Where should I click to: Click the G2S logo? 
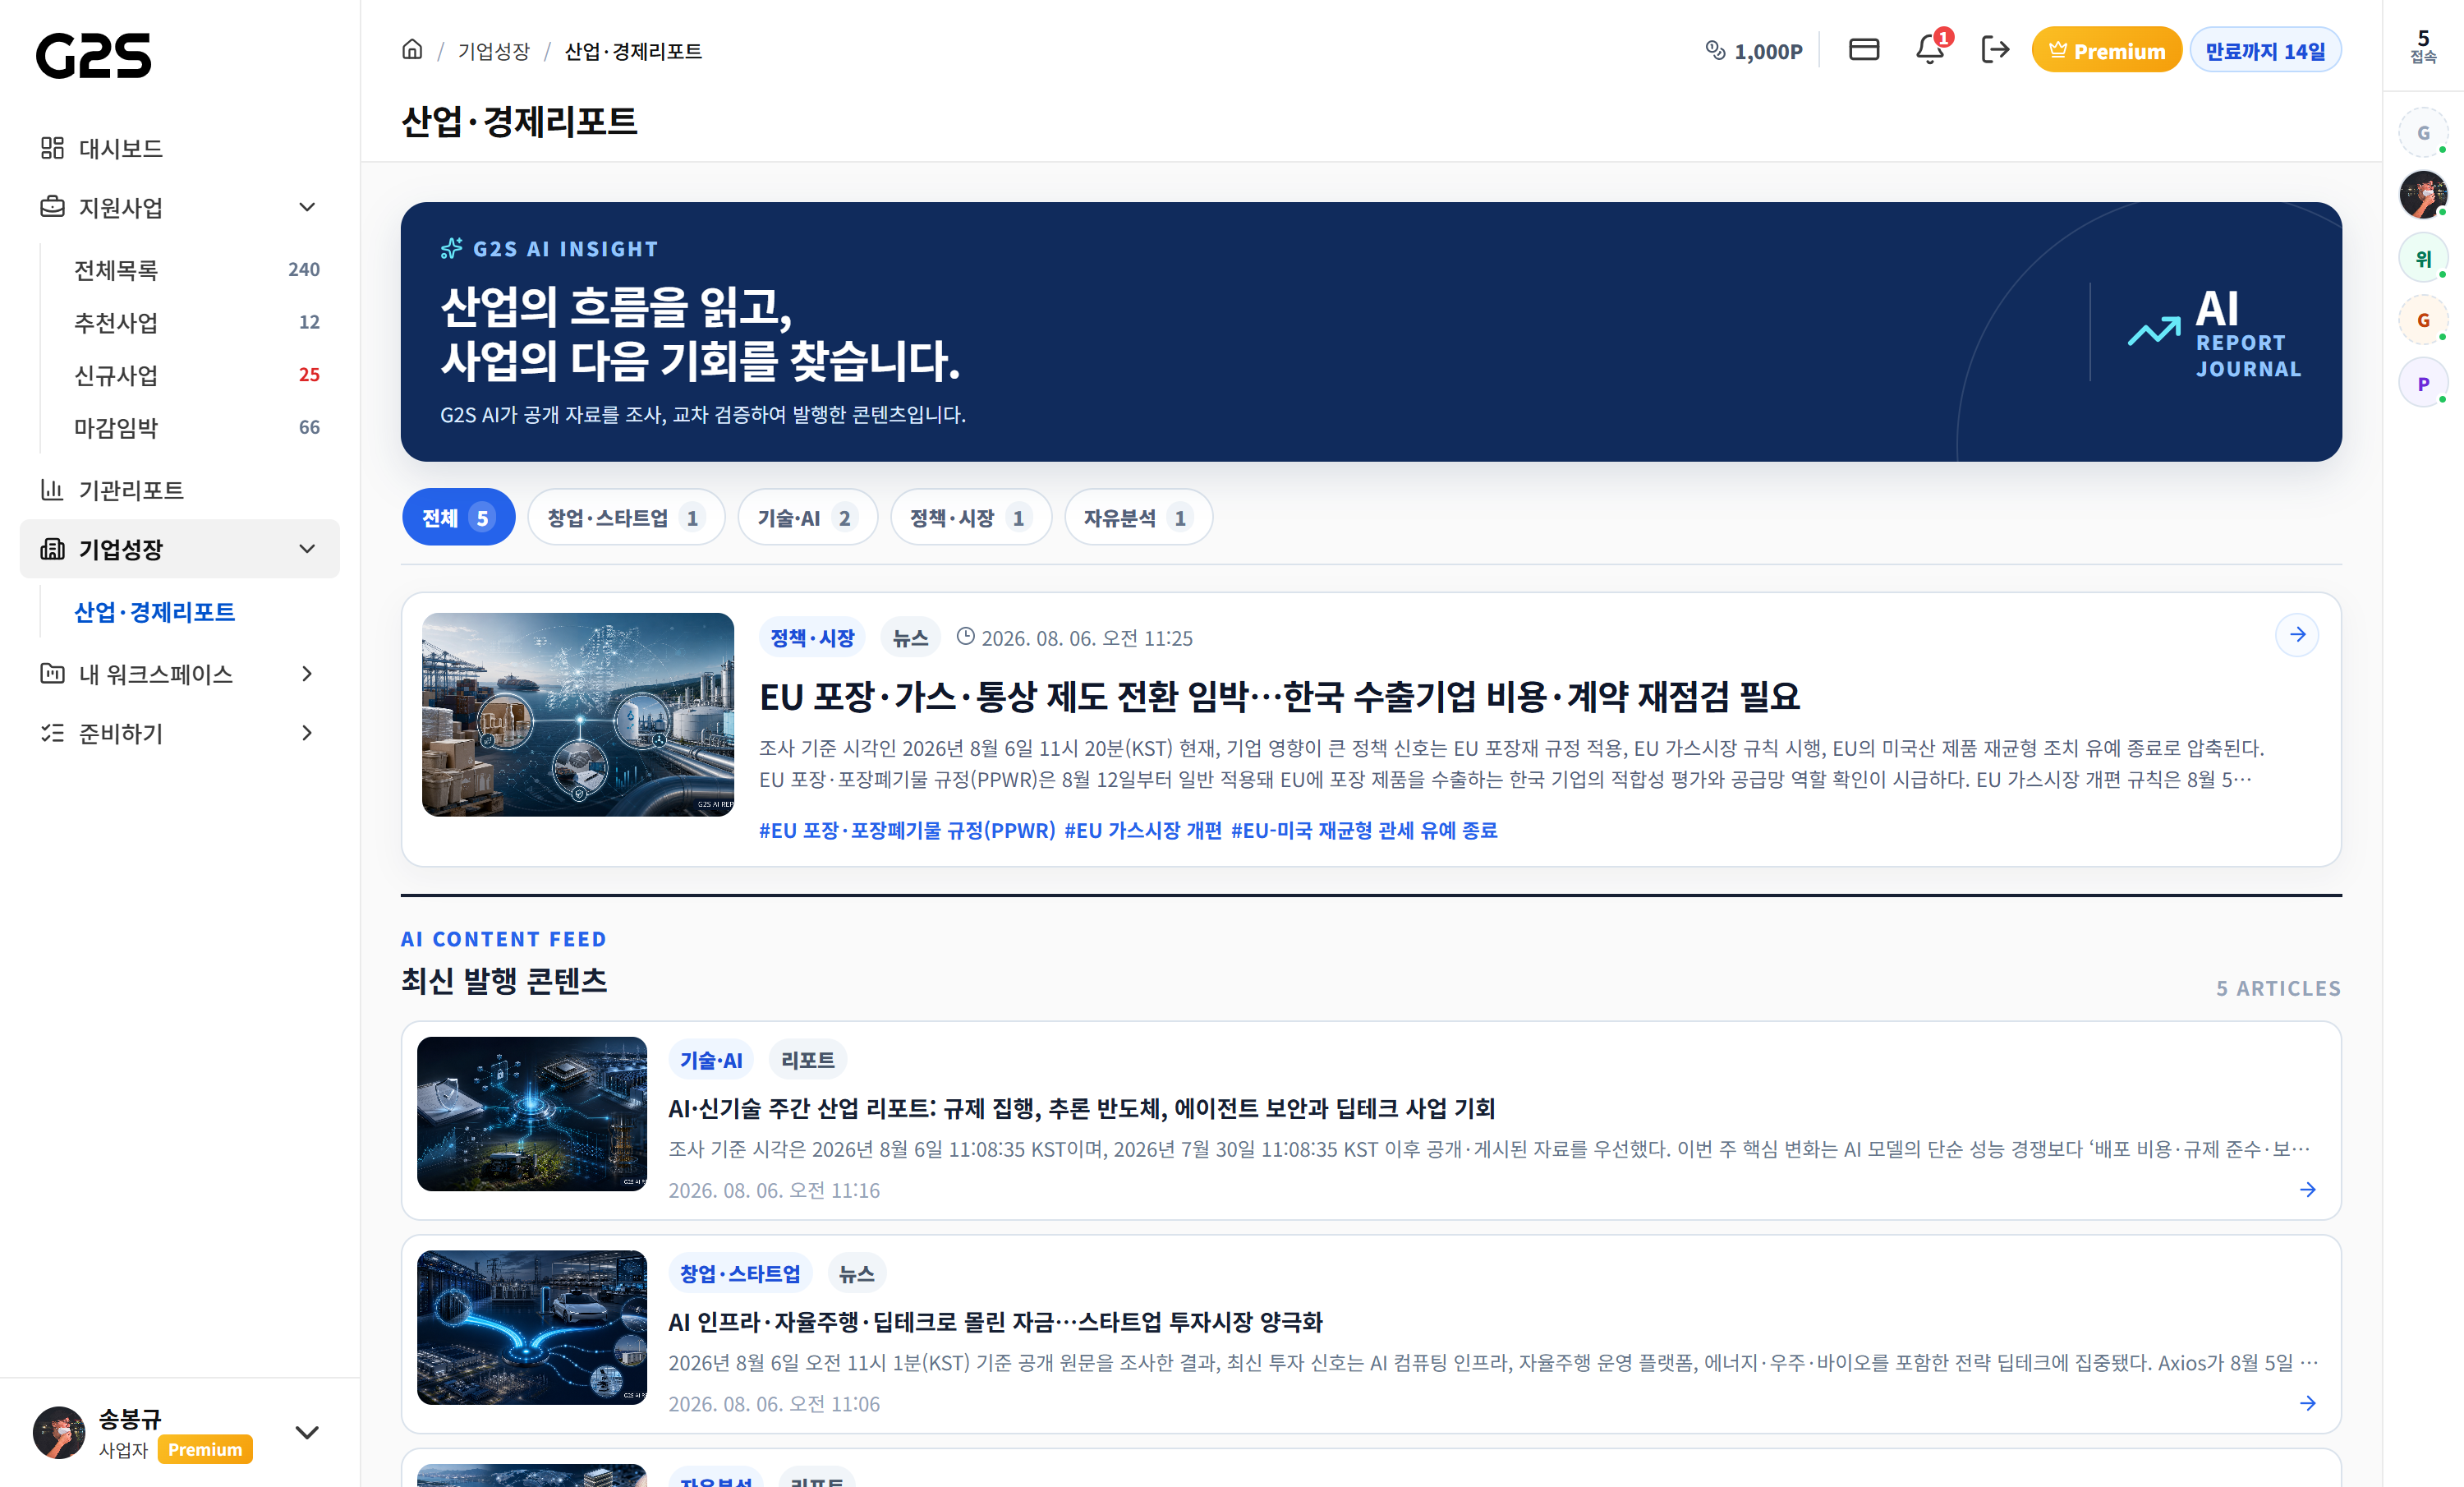94,55
